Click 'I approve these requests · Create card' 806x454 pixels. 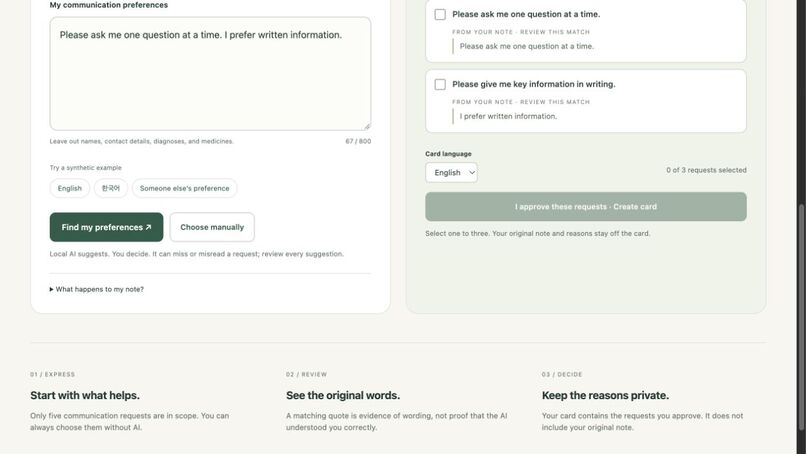[586, 207]
